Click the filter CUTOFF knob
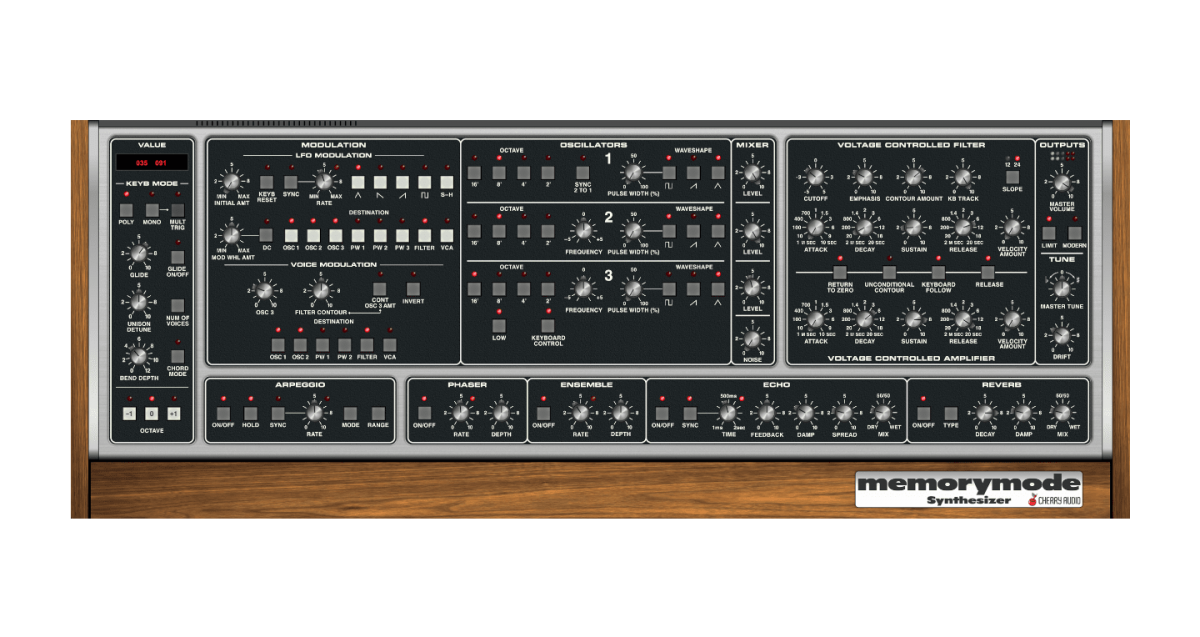 click(815, 178)
